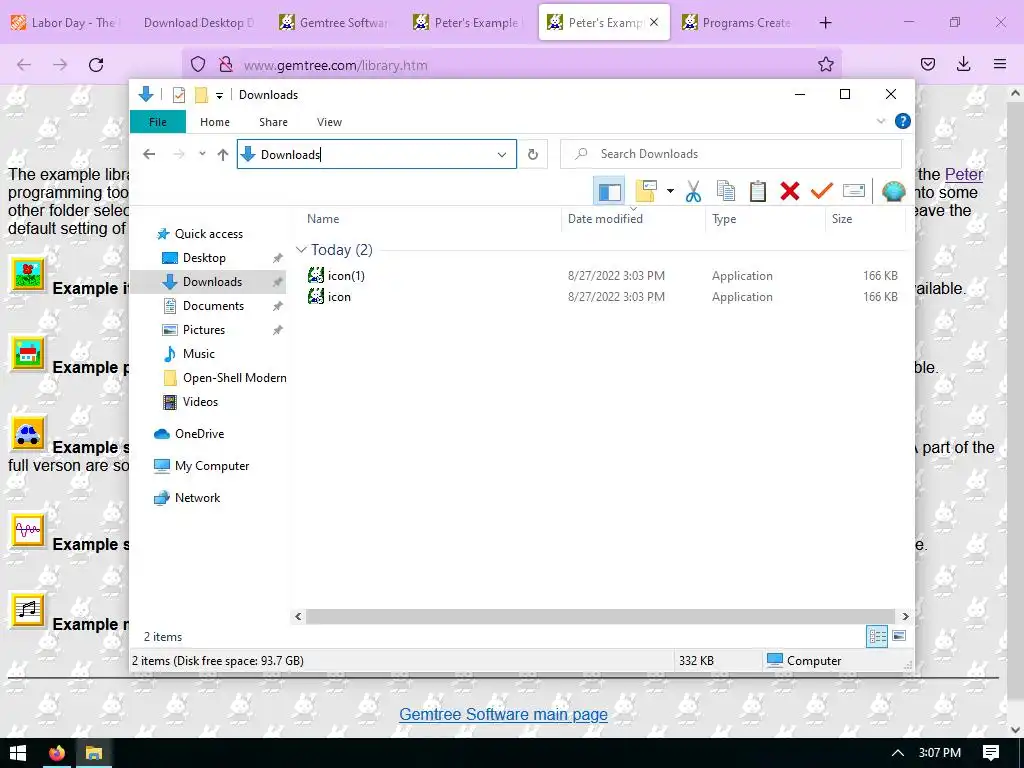
Task: Click the Properties quick access checkmark icon
Action: 178,95
